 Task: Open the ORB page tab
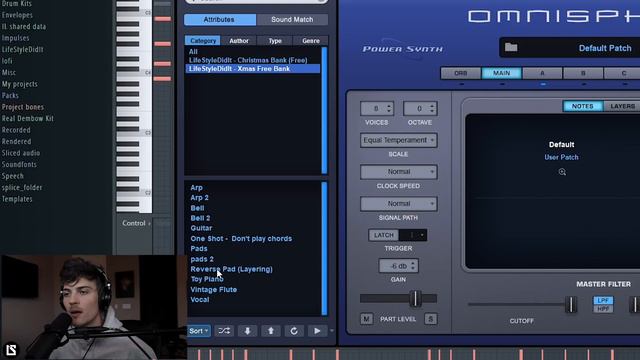pyautogui.click(x=460, y=73)
